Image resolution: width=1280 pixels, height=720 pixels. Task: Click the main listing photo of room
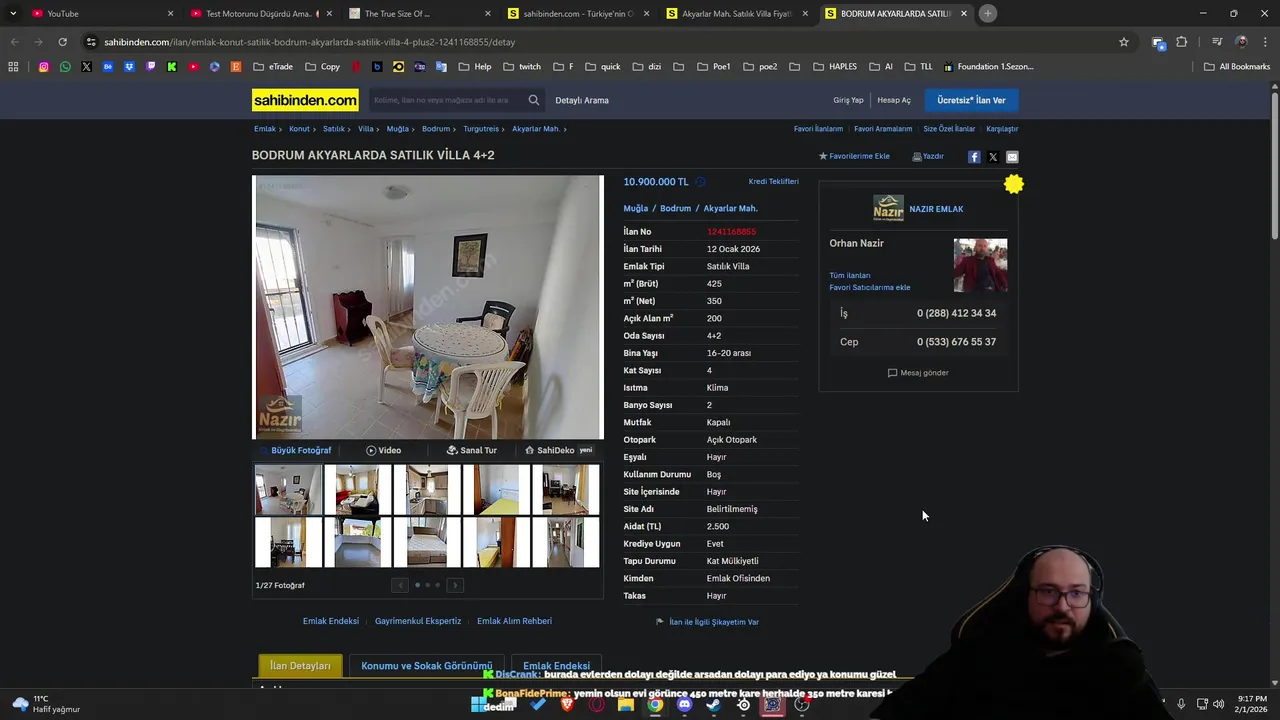pos(428,307)
